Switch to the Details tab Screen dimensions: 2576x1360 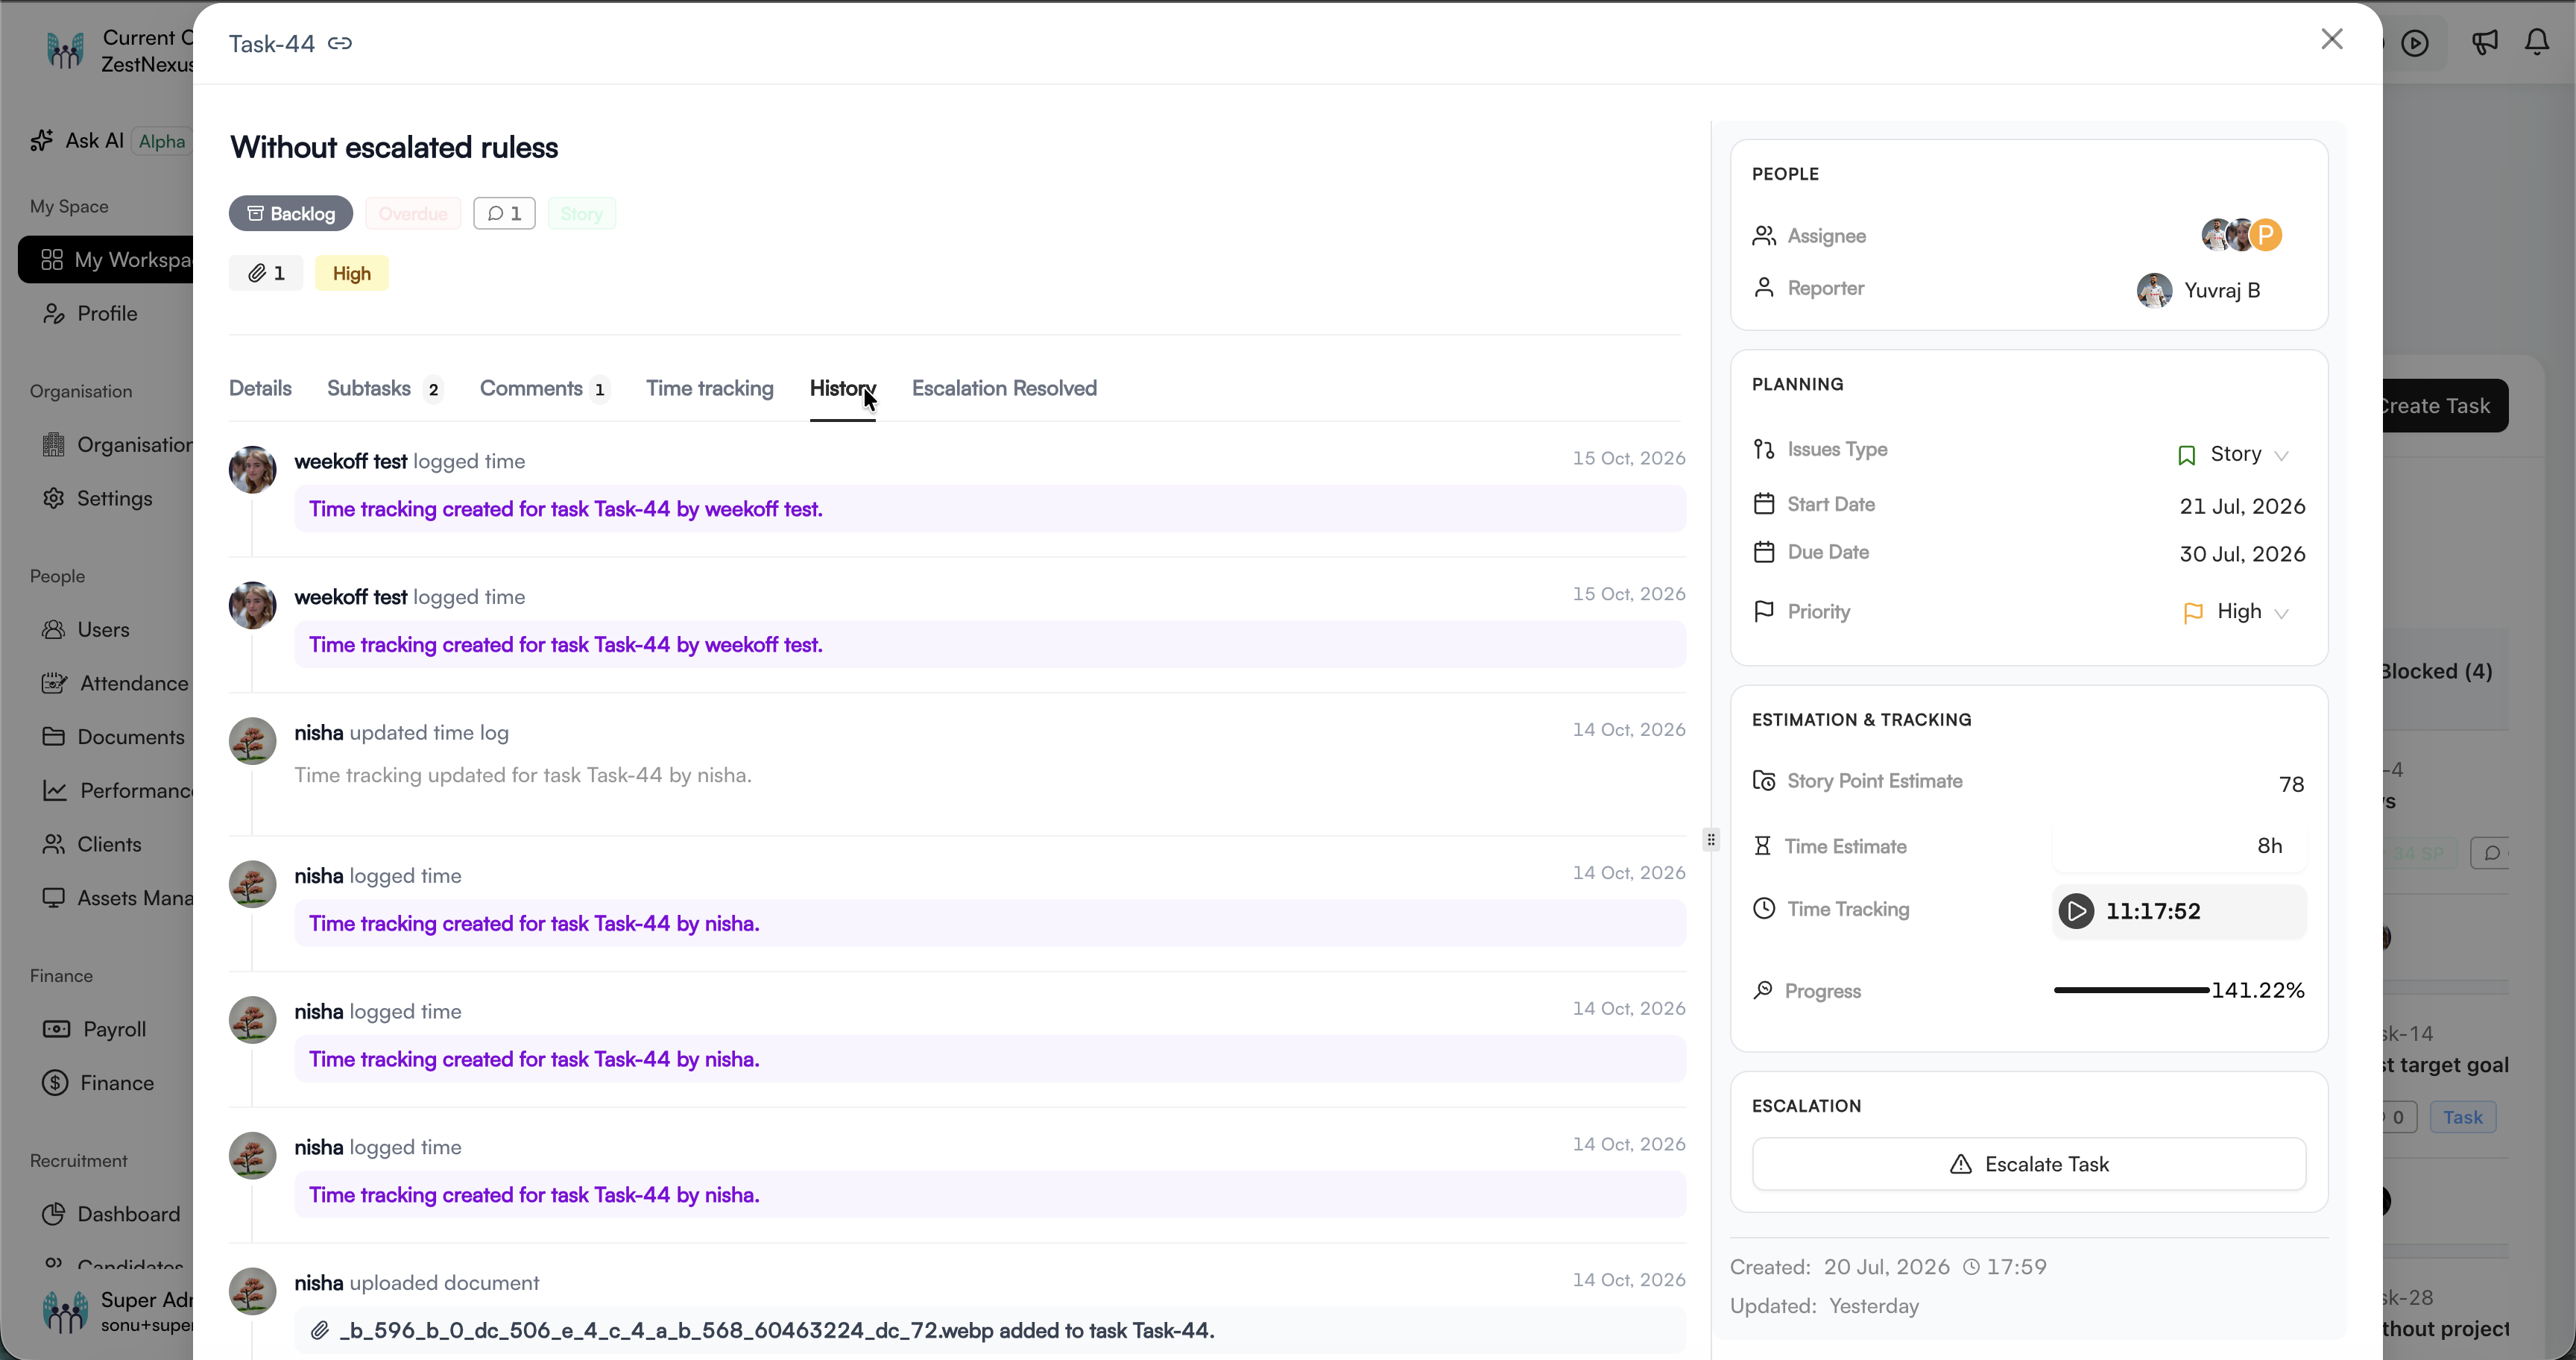tap(260, 388)
